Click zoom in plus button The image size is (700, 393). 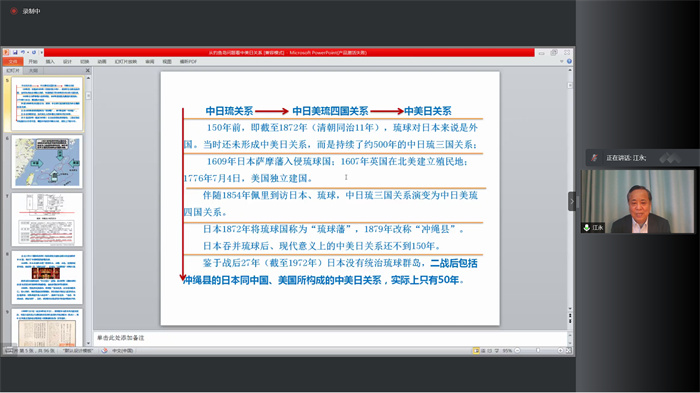(x=560, y=351)
